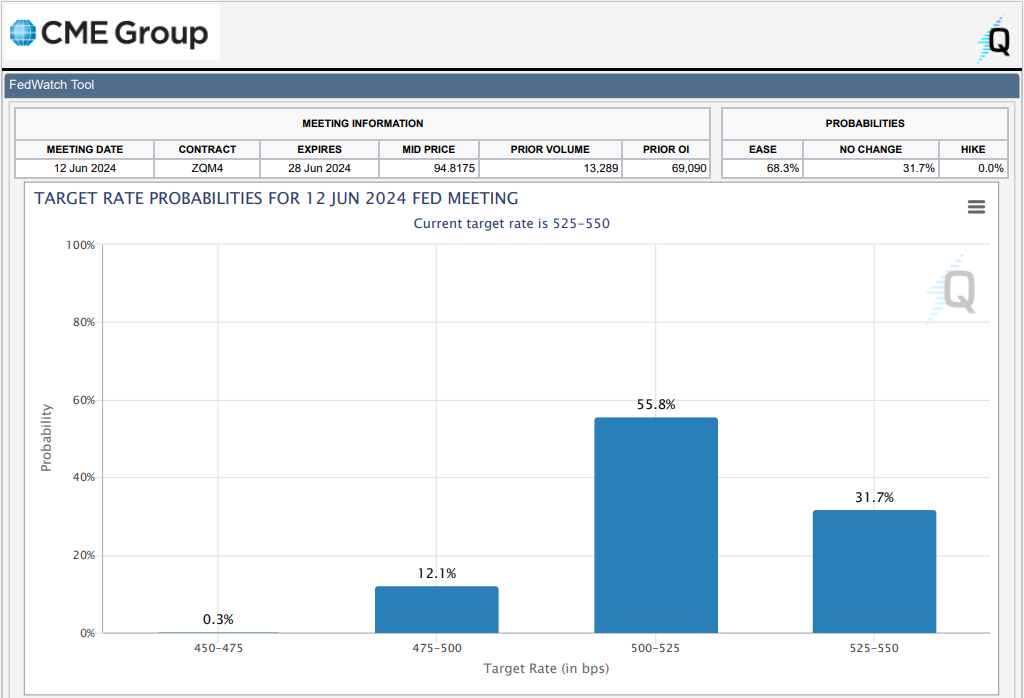Viewport: 1024px width, 698px height.
Task: Select the 12 Jun 2024 meeting date cell
Action: coord(85,168)
